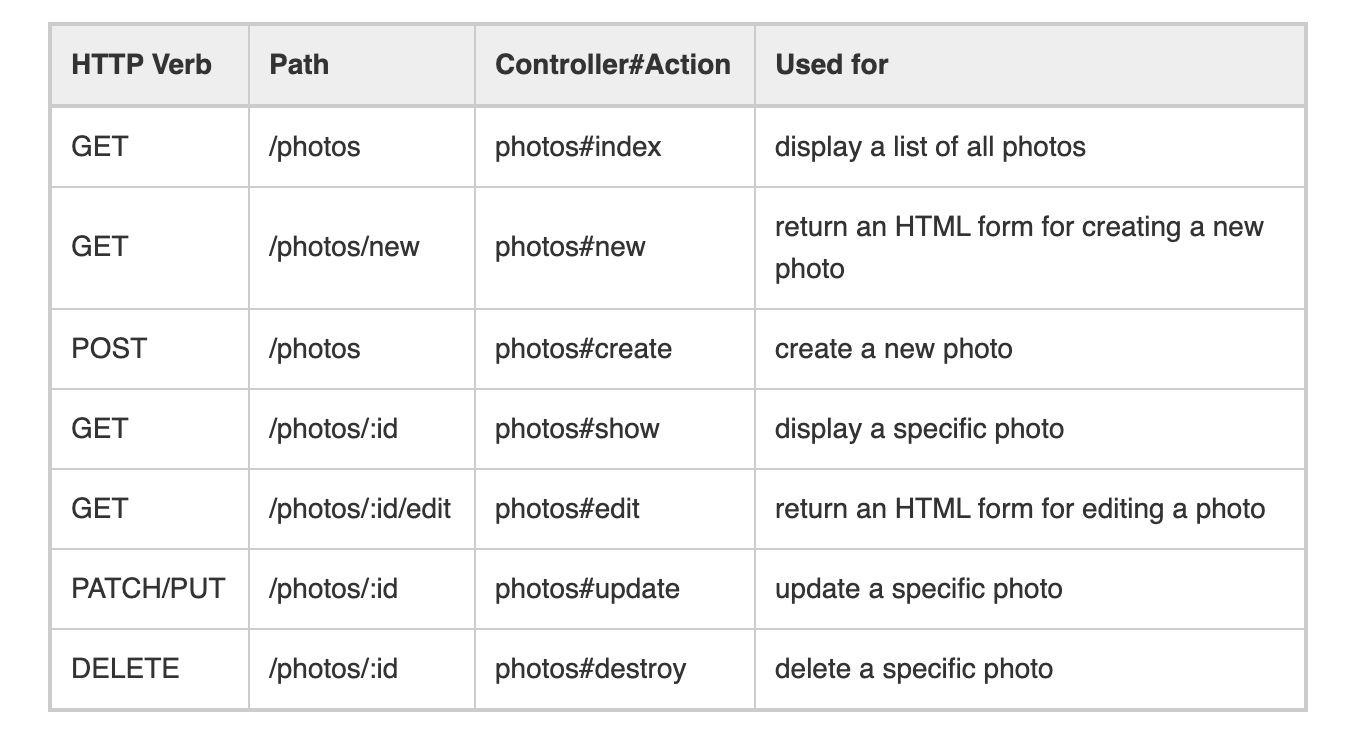
Task: Click the PATCH/PUT verb cell
Action: (148, 589)
